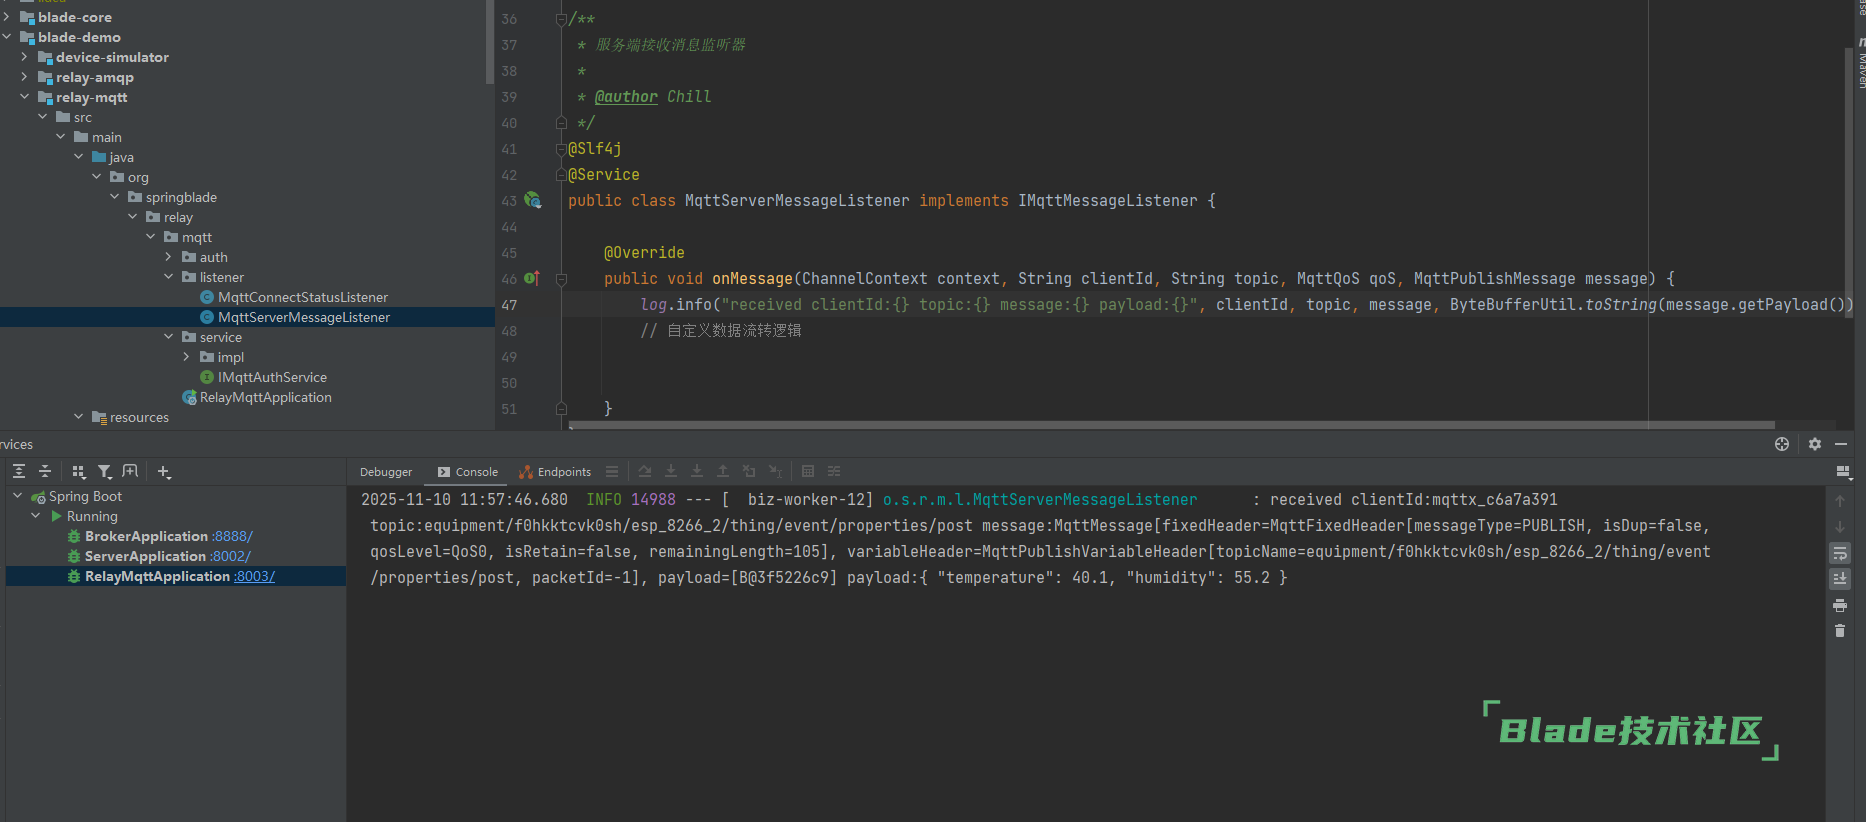Image resolution: width=1866 pixels, height=822 pixels.
Task: Open the BrokerApplication :8888/ link
Action: pos(232,536)
